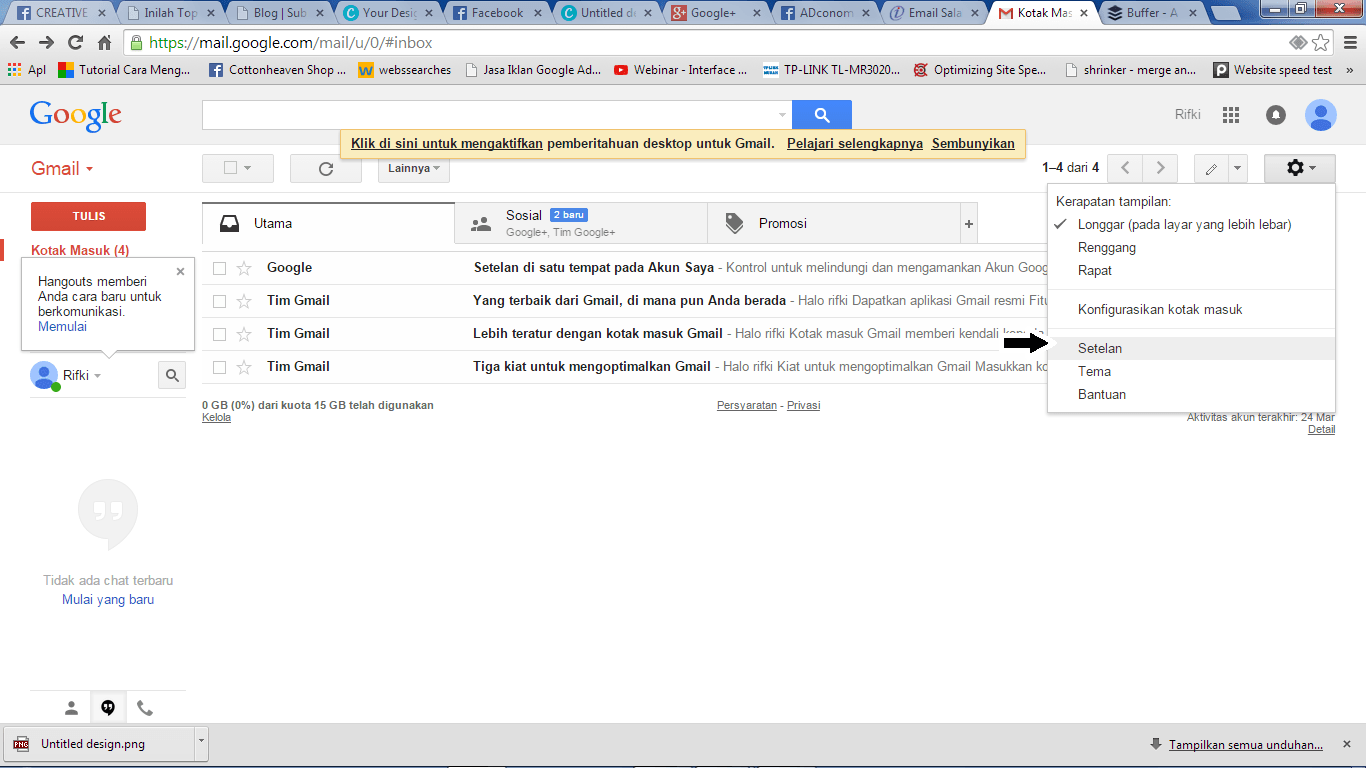1366x768 pixels.
Task: Expand Rifki status dropdown in Hangouts
Action: [x=98, y=376]
